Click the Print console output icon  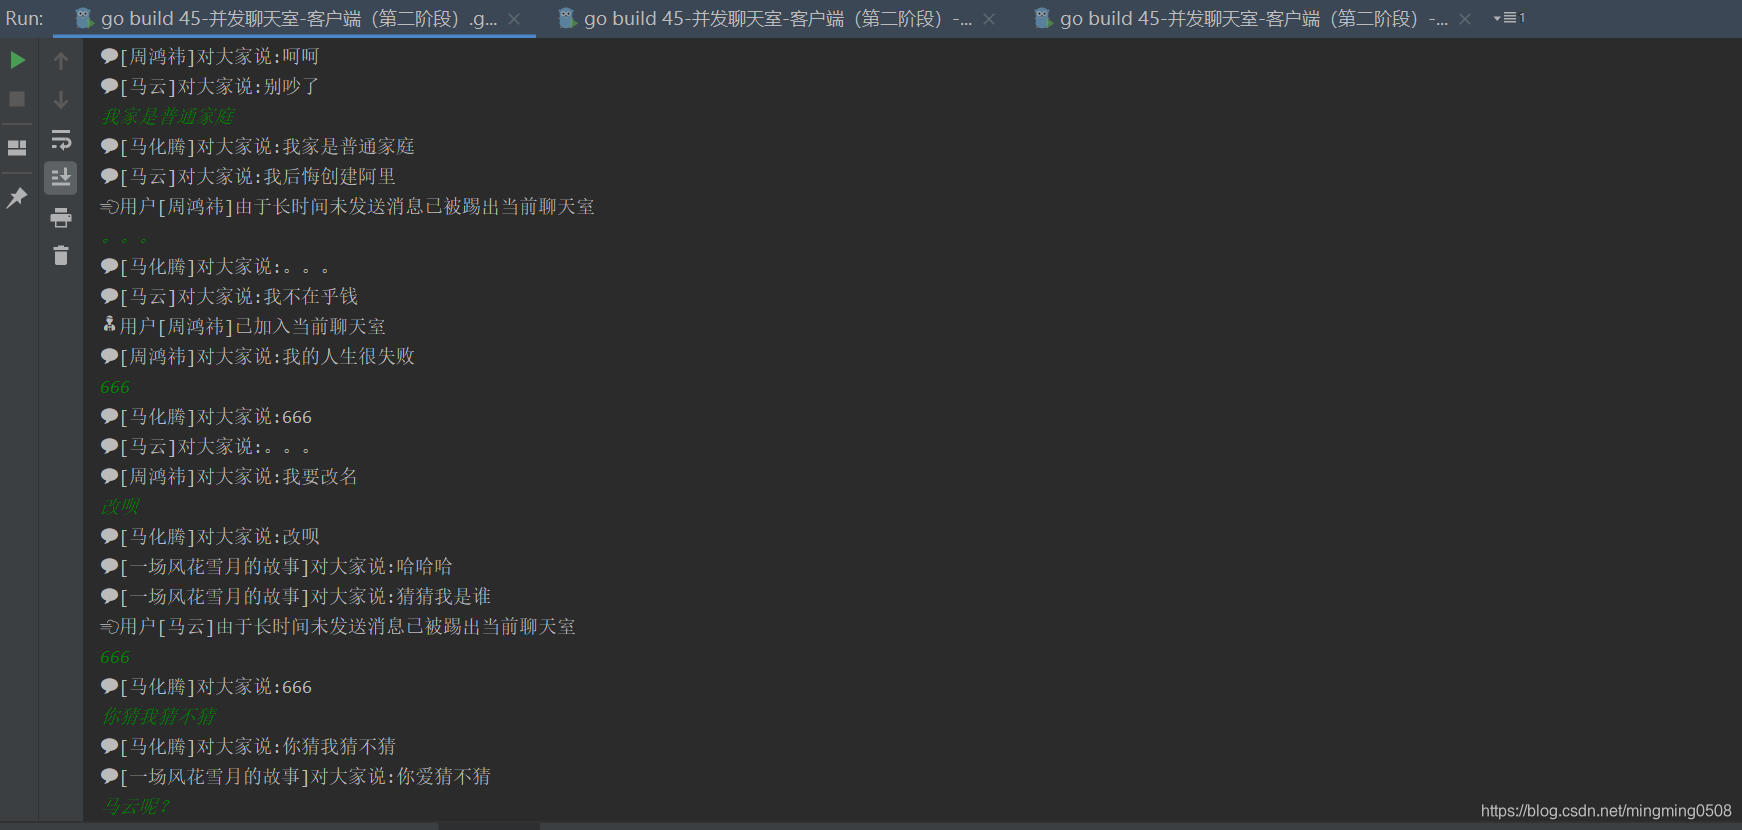tap(61, 217)
